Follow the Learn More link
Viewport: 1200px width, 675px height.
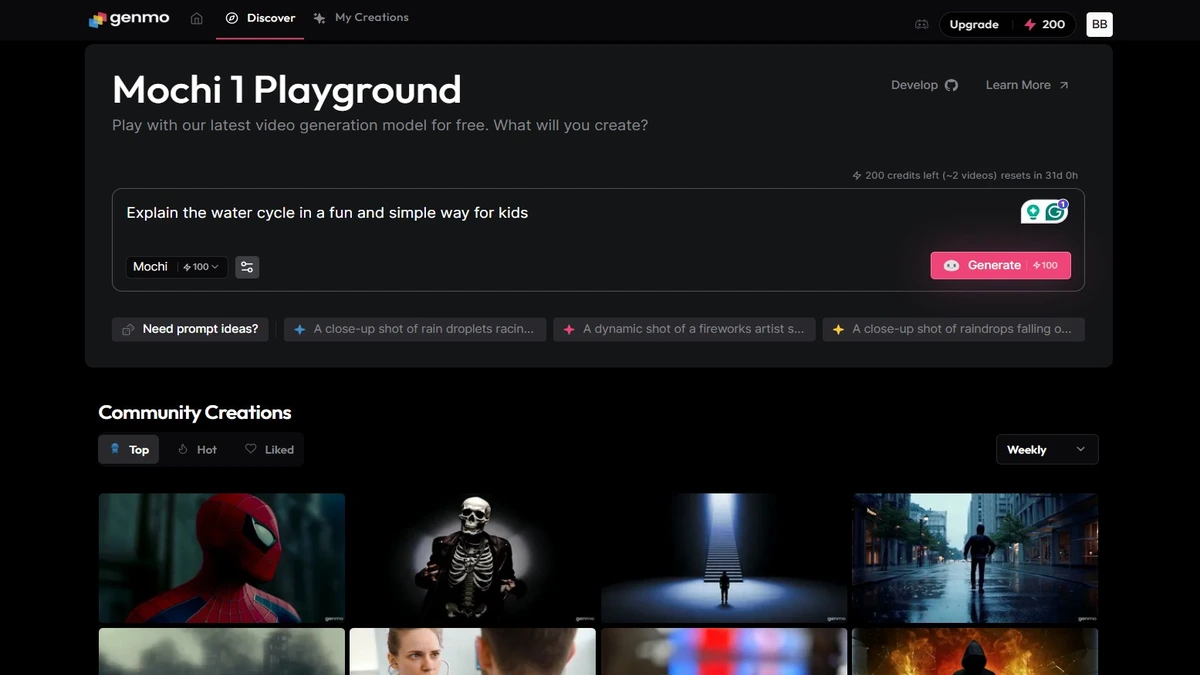[x=1027, y=85]
